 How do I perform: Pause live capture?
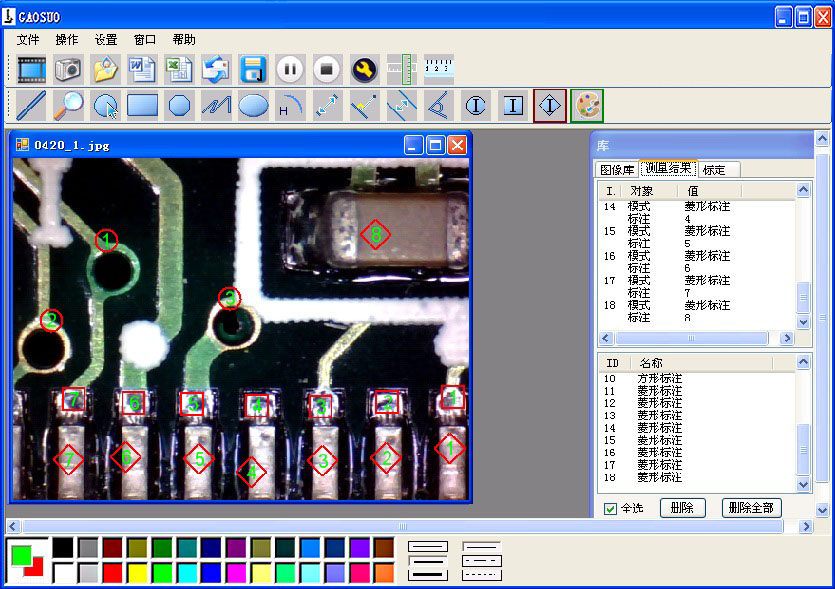click(290, 69)
